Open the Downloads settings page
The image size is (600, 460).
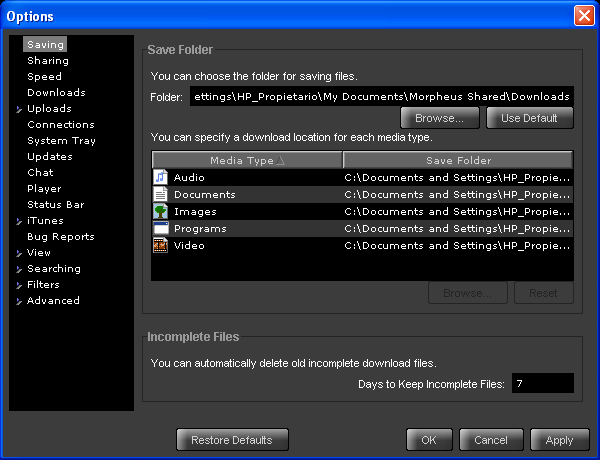(x=56, y=92)
